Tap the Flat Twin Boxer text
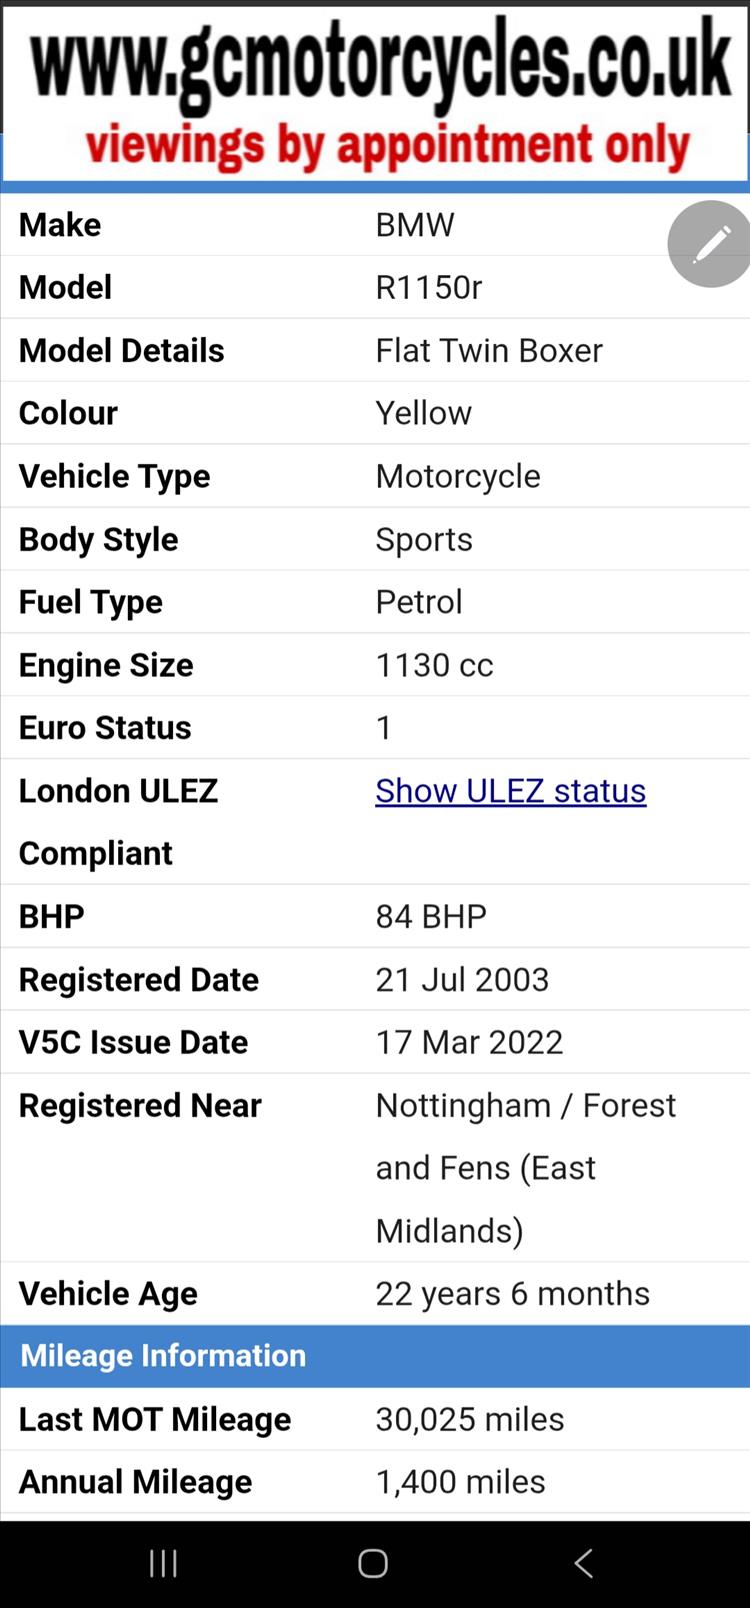Viewport: 750px width, 1608px height. (x=489, y=351)
